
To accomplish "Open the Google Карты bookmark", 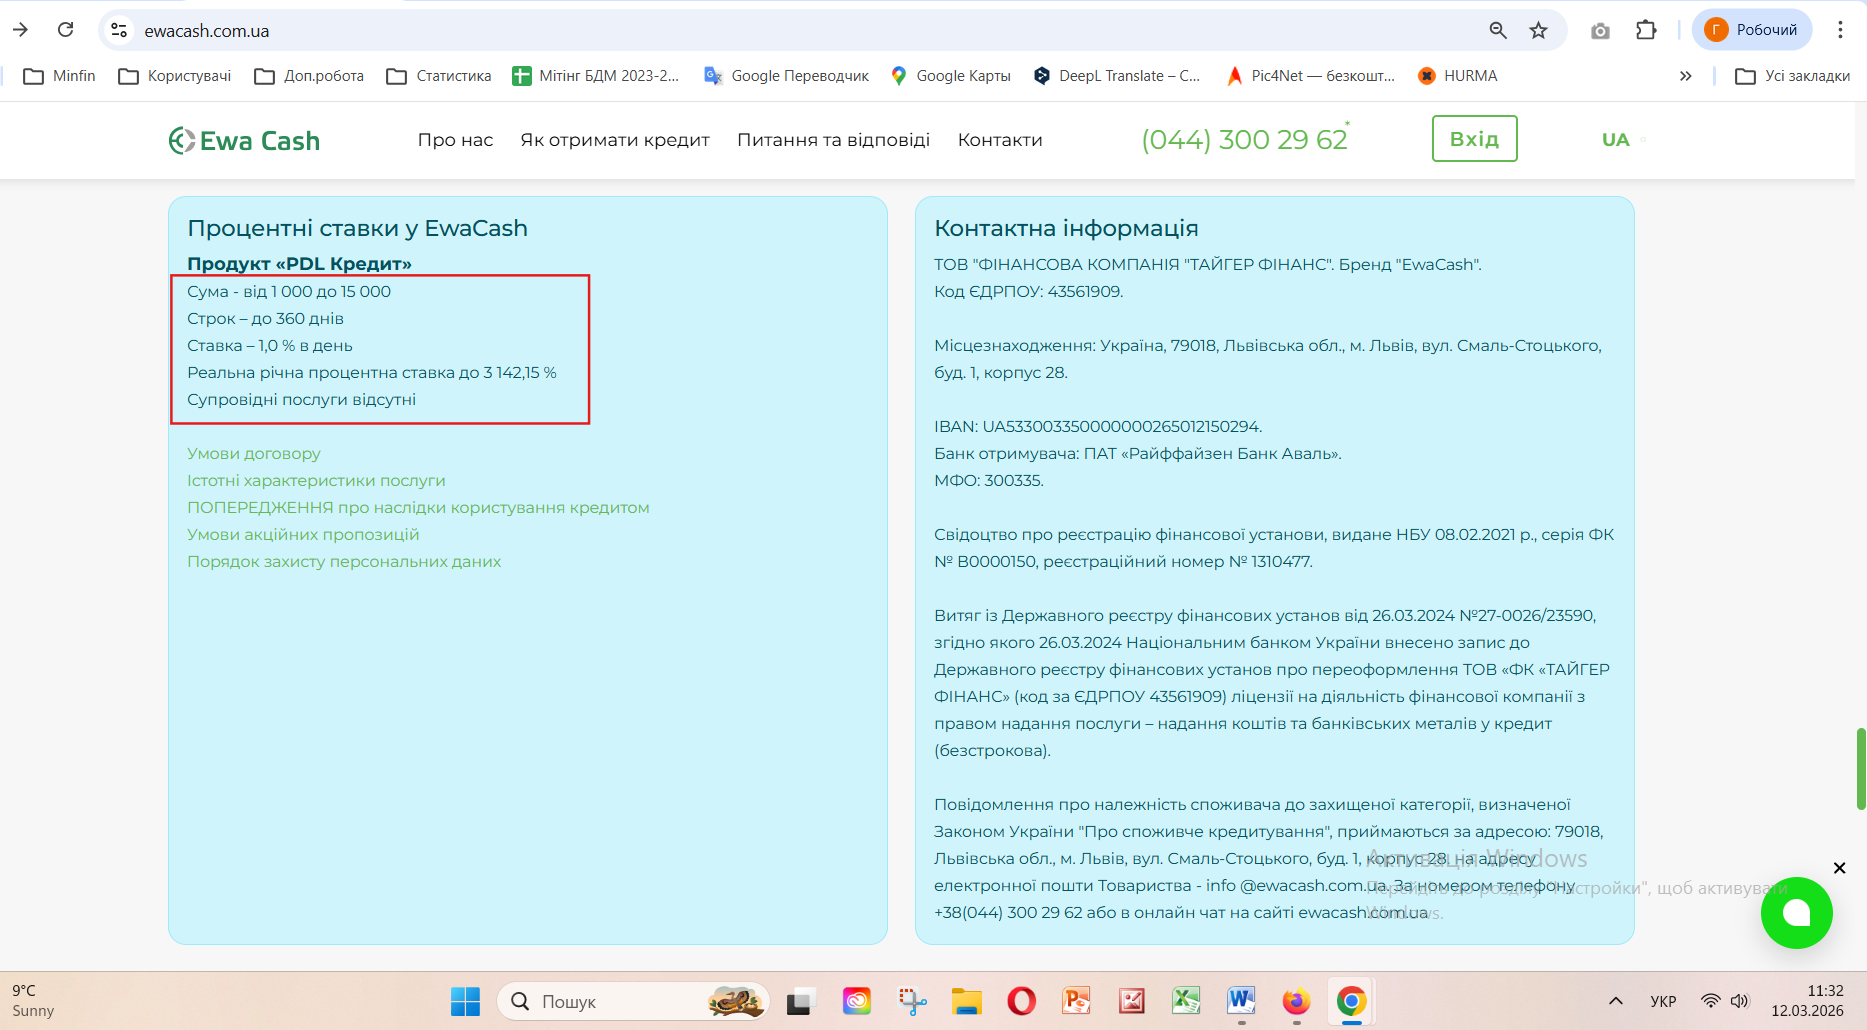I will 951,76.
